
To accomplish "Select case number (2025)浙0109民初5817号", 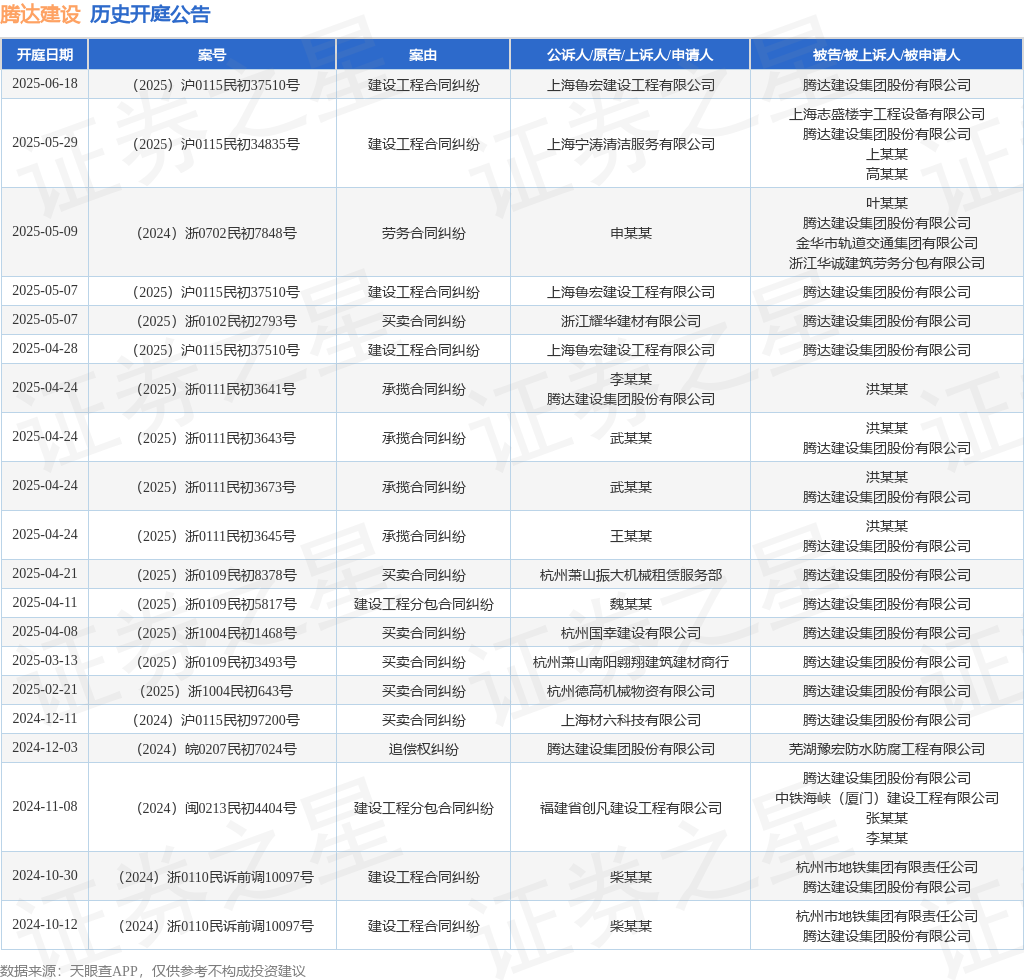I will 216,604.
